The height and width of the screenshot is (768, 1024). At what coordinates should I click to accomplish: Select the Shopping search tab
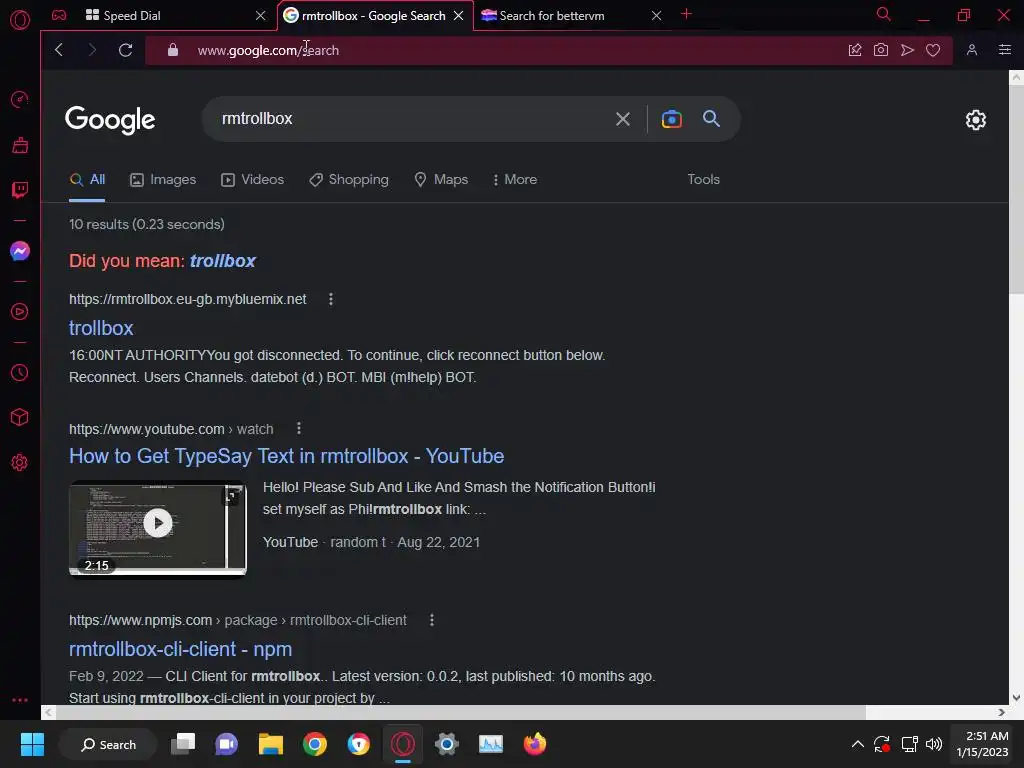349,180
